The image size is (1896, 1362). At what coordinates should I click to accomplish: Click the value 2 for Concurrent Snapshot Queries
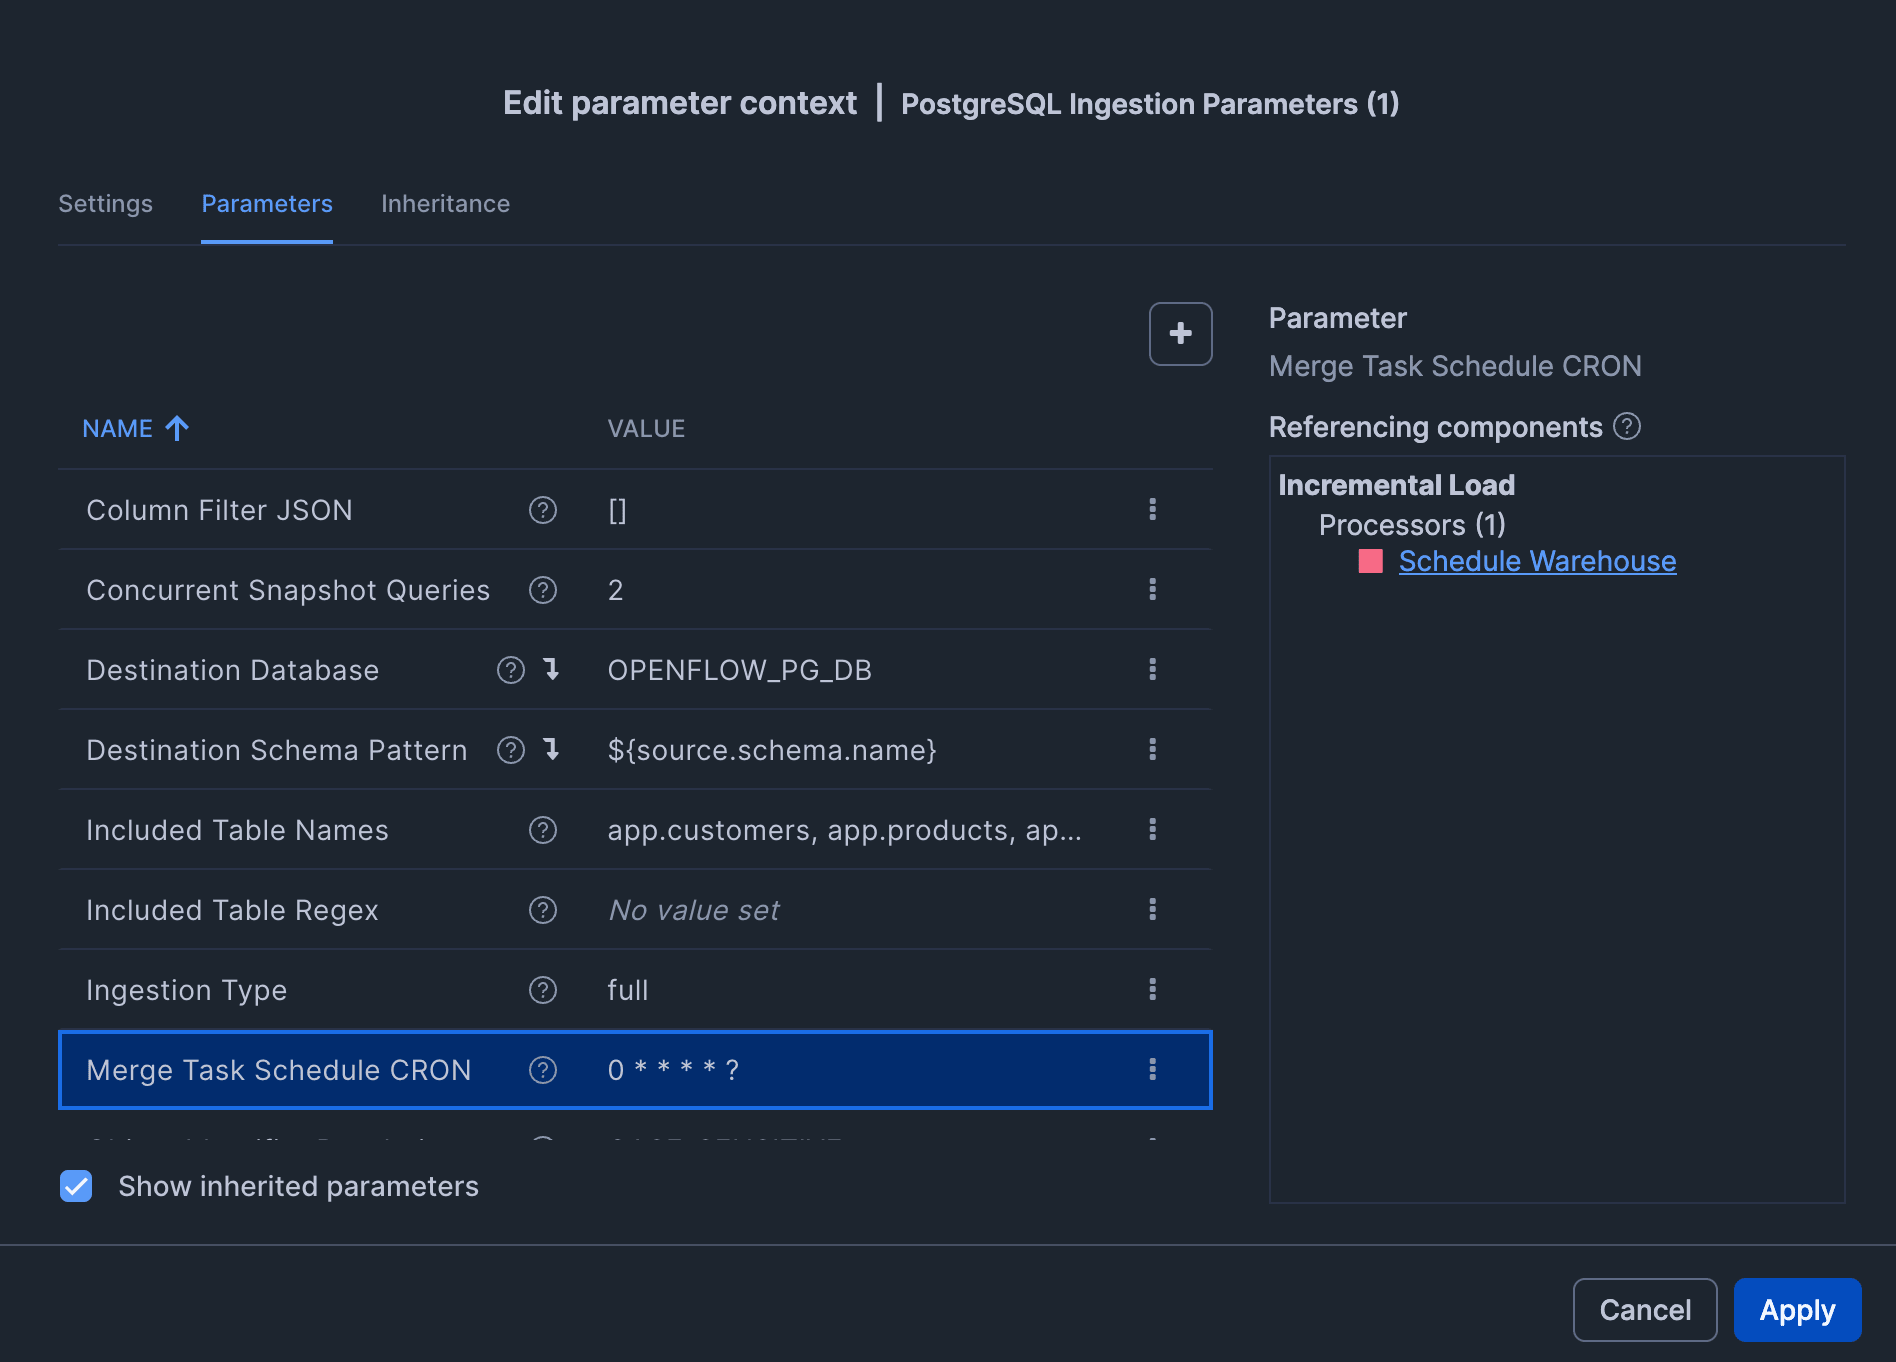point(616,590)
